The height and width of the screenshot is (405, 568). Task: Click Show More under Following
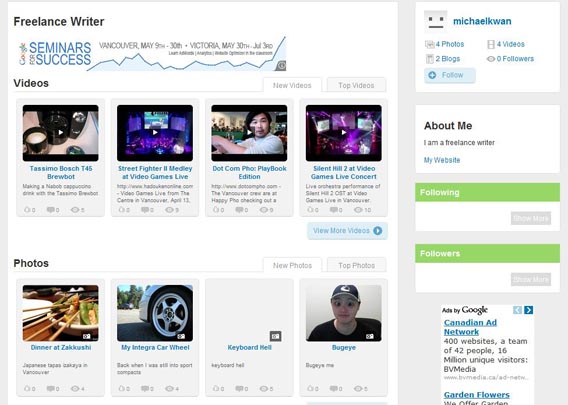(x=531, y=218)
